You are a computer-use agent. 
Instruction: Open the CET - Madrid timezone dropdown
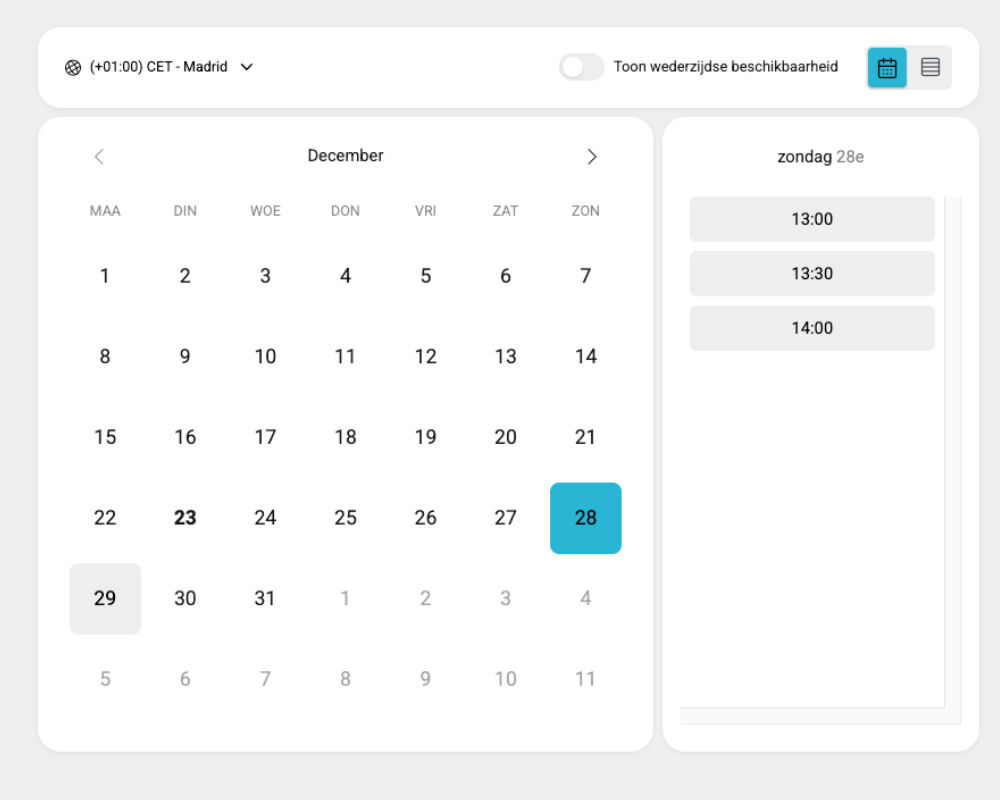tap(159, 67)
